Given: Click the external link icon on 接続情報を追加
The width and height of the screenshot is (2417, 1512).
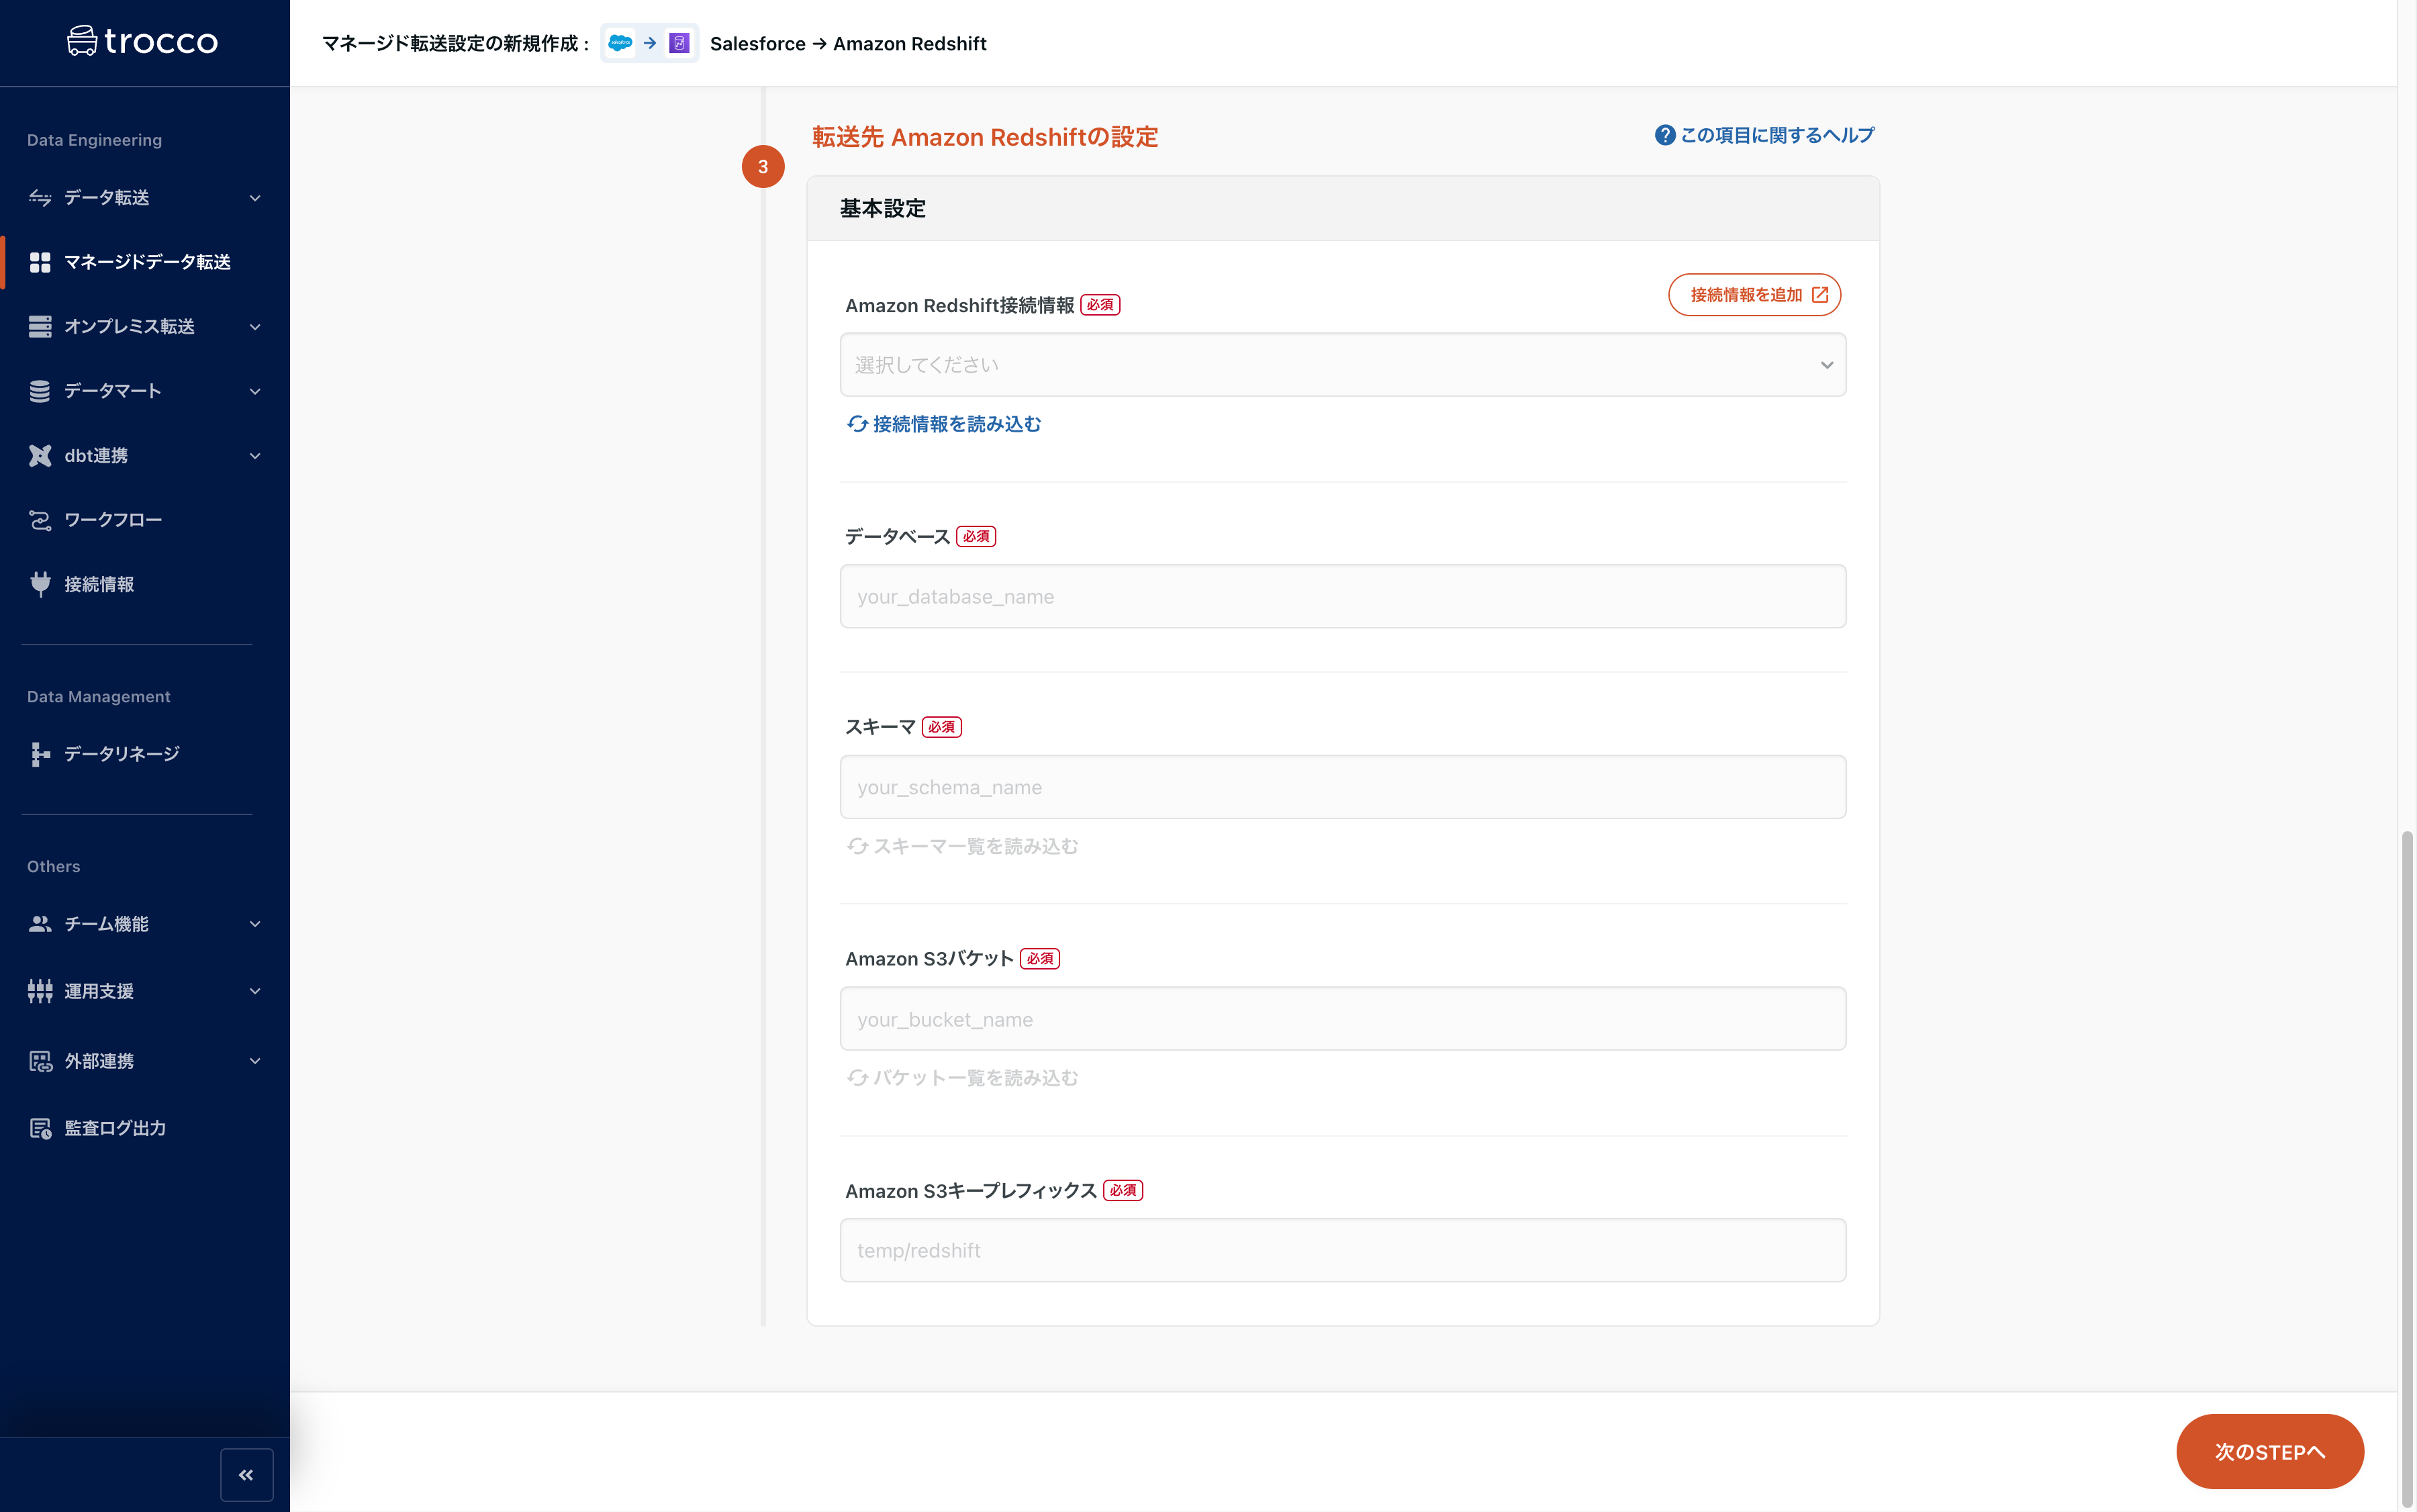Looking at the screenshot, I should pyautogui.click(x=1820, y=295).
